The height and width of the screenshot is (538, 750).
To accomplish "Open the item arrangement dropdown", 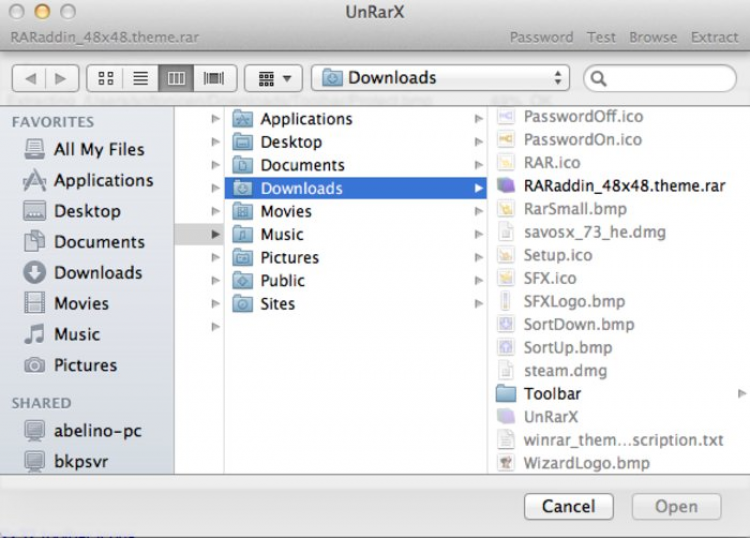I will (274, 78).
